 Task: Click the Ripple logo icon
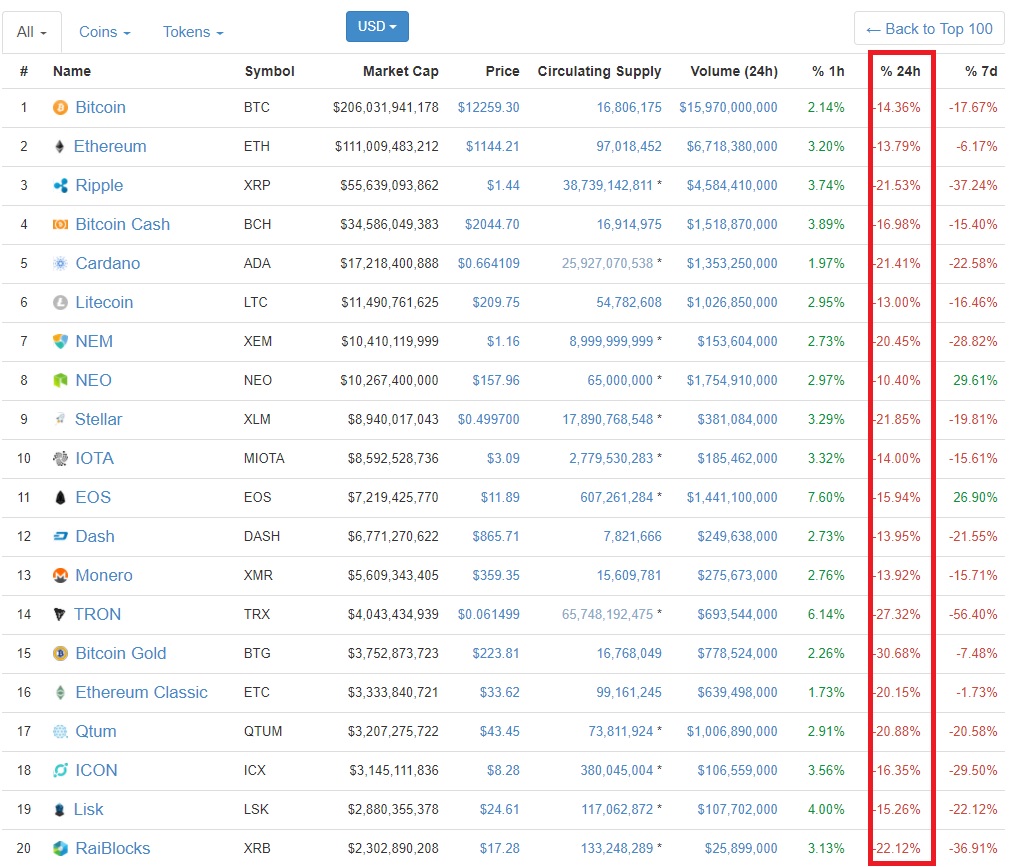pyautogui.click(x=60, y=186)
